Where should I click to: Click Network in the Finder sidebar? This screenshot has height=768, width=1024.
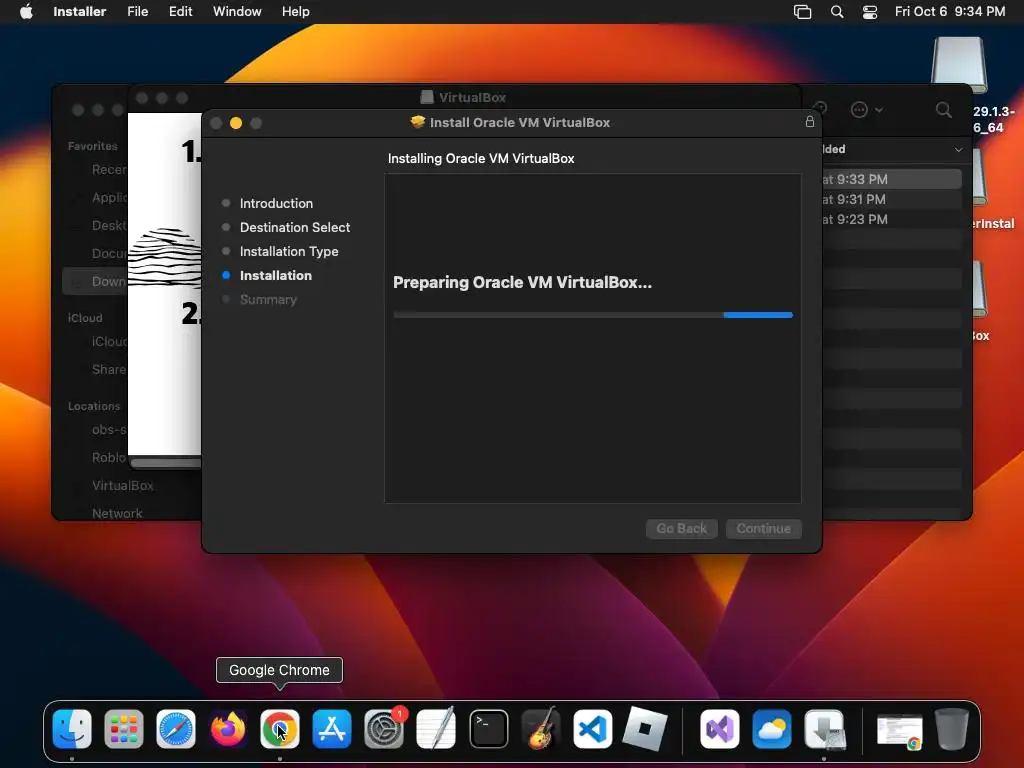[x=117, y=513]
